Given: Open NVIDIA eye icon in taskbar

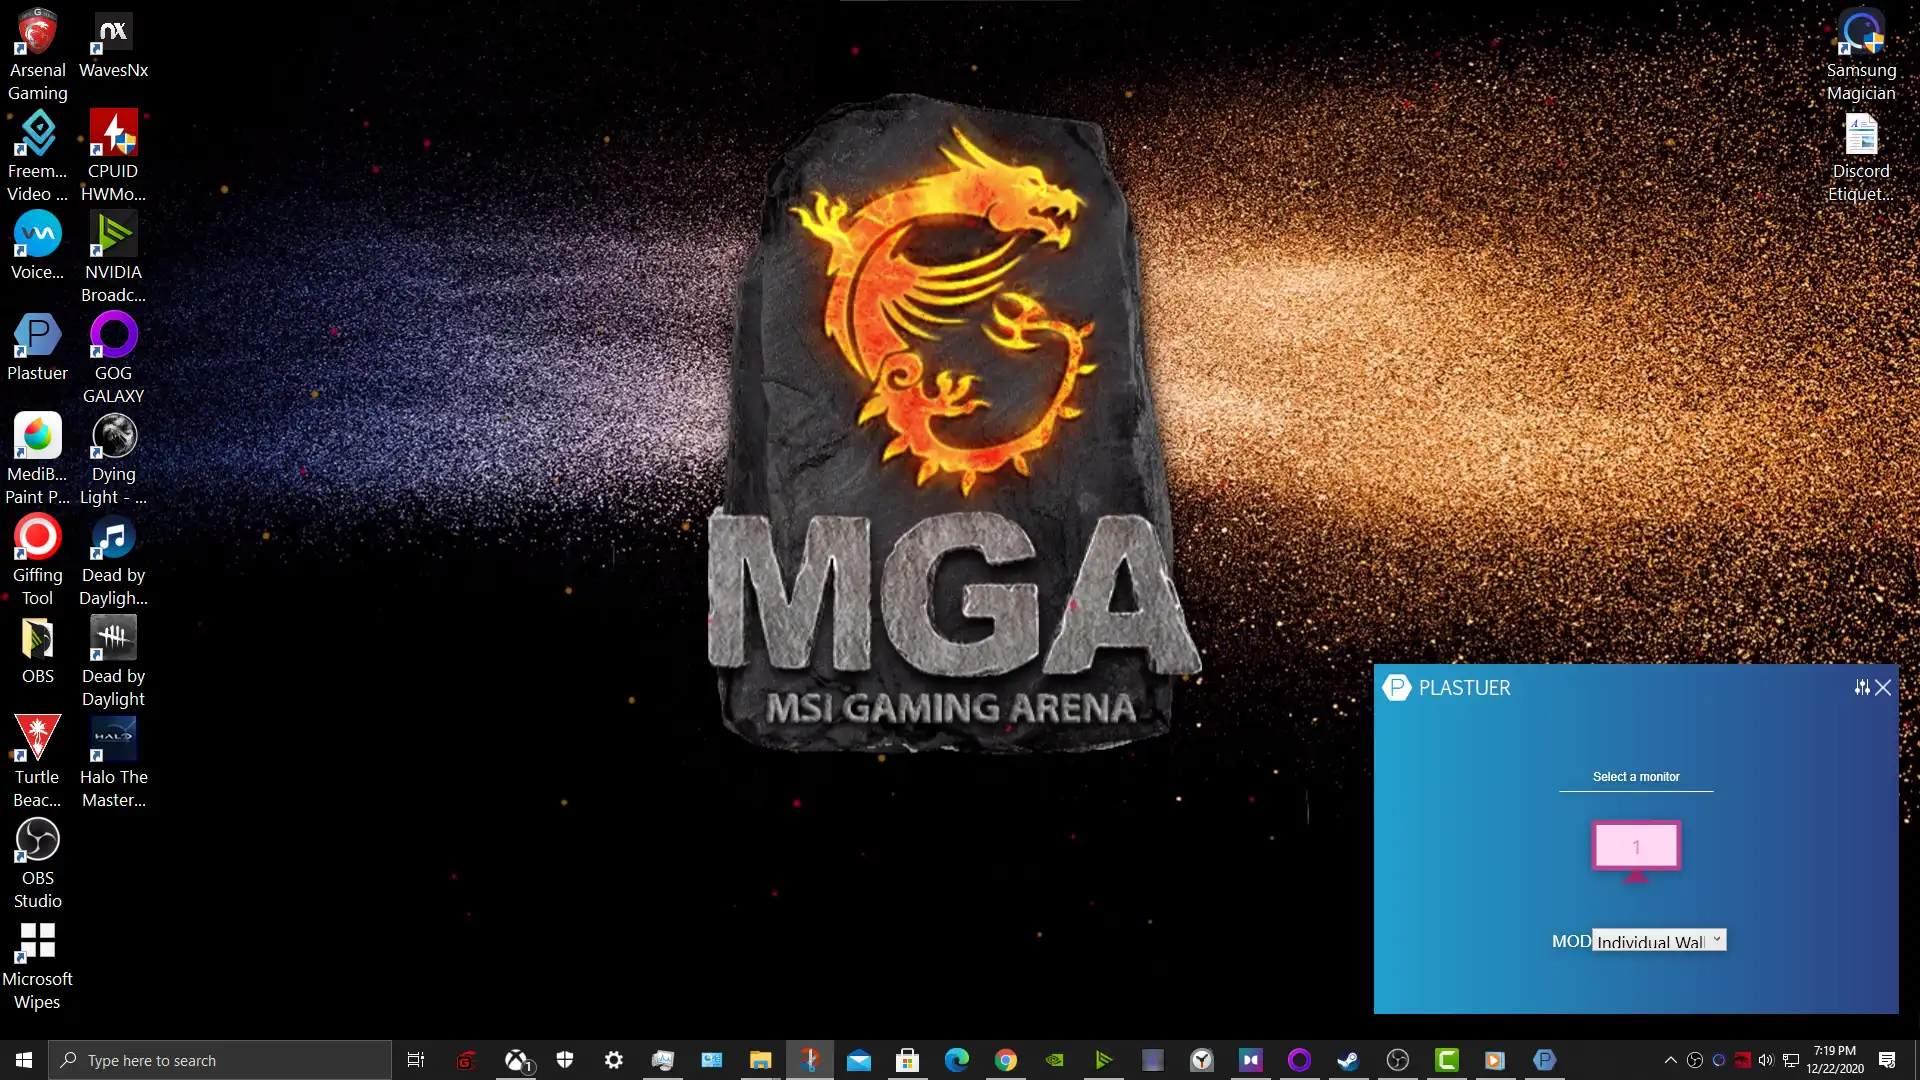Looking at the screenshot, I should pyautogui.click(x=1055, y=1060).
